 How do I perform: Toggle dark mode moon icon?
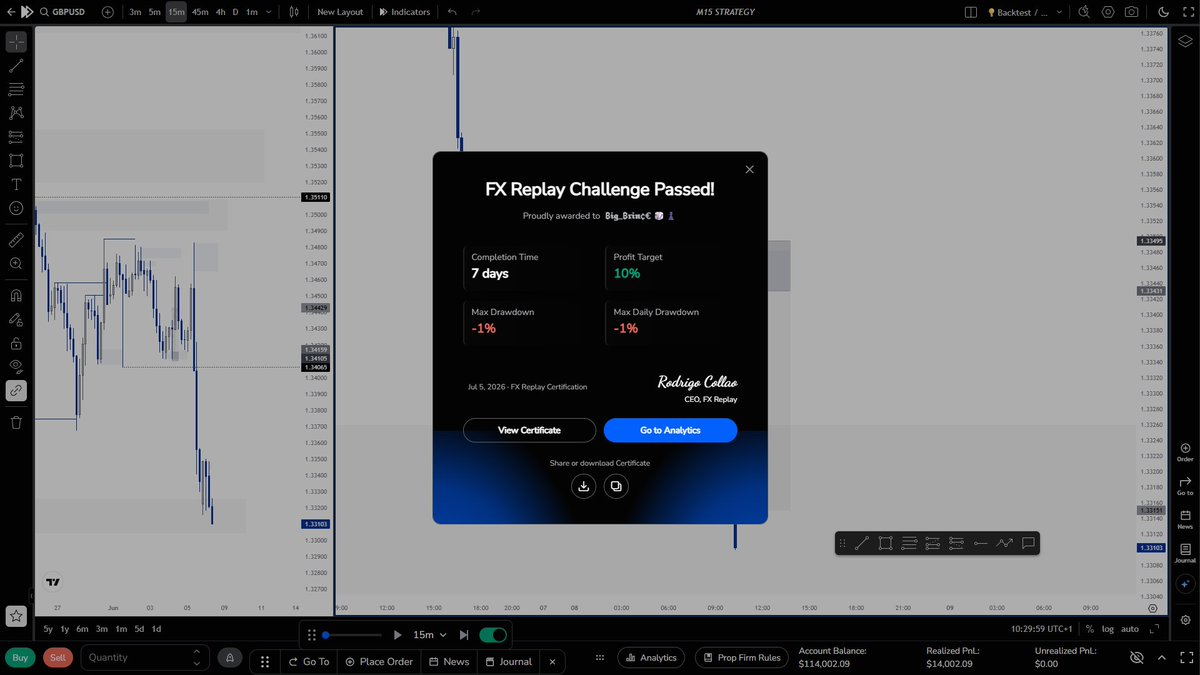(x=1162, y=12)
